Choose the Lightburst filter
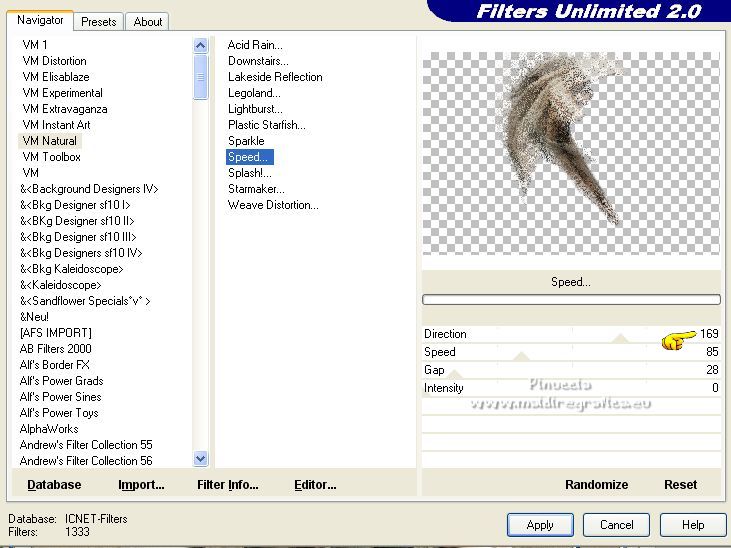The width and height of the screenshot is (731, 548). coord(255,109)
